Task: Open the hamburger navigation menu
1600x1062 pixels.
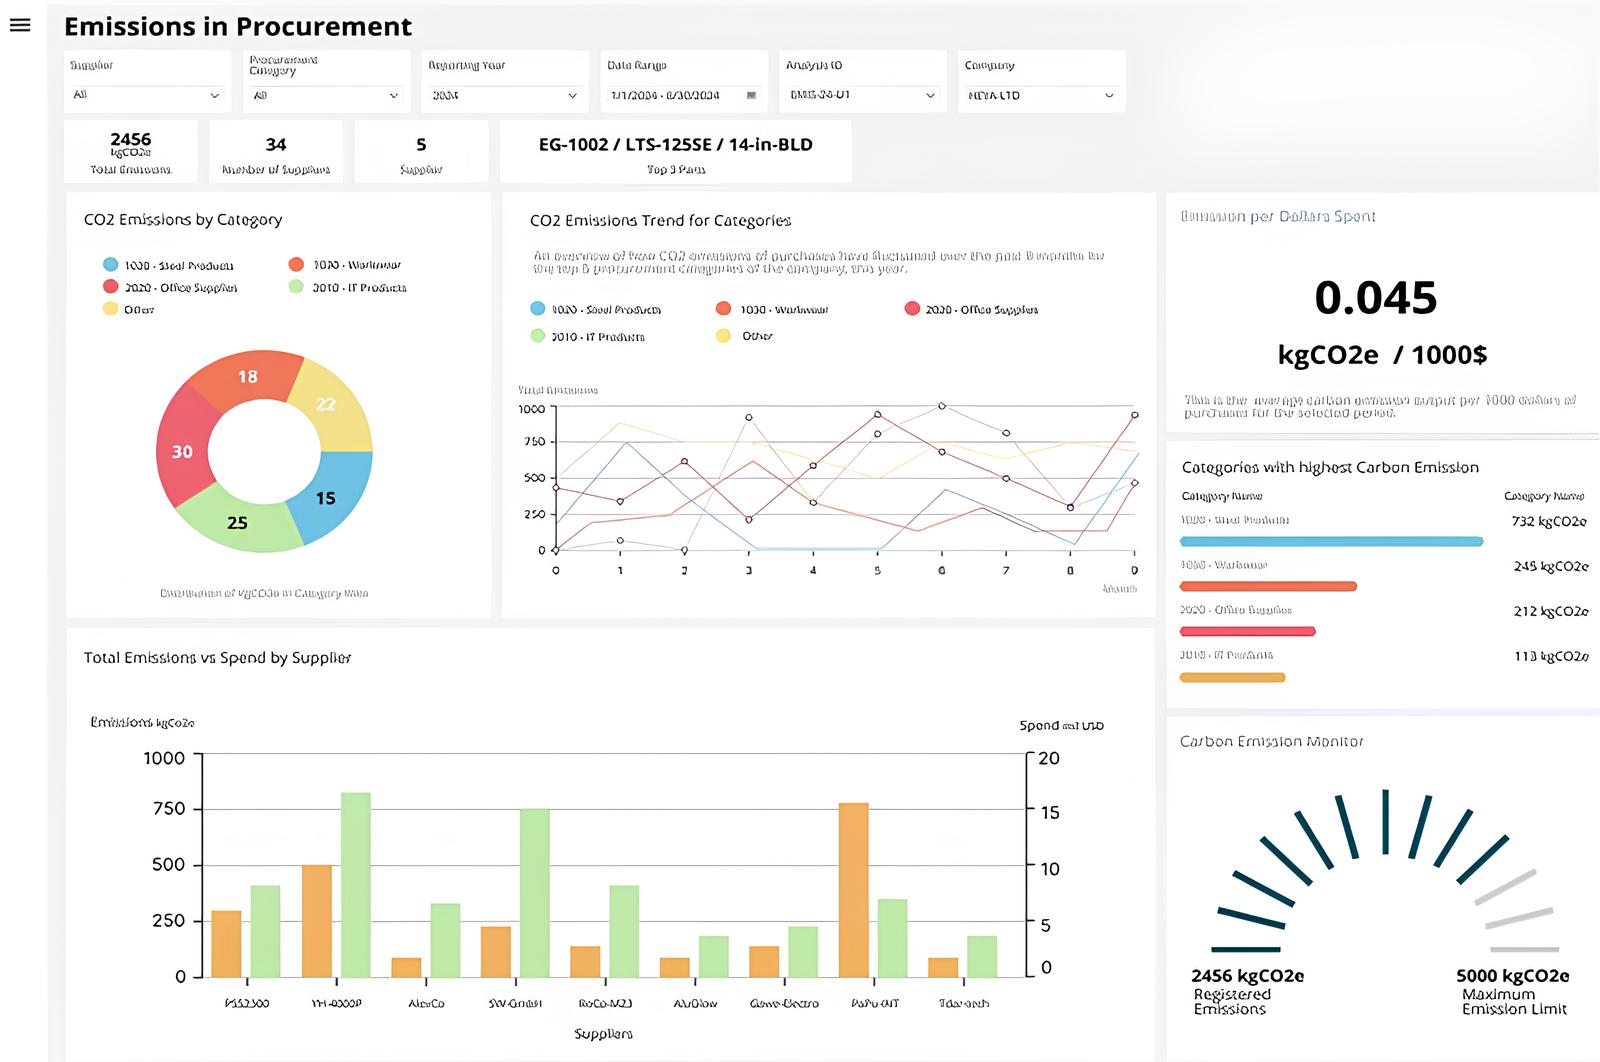Action: click(x=20, y=25)
